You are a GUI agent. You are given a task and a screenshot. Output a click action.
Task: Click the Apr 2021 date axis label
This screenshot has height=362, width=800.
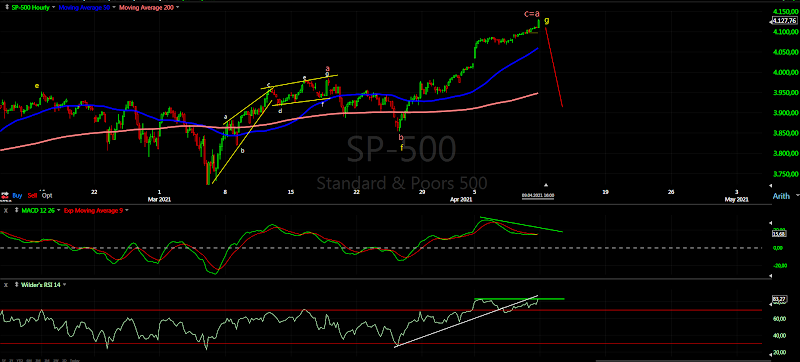point(462,200)
